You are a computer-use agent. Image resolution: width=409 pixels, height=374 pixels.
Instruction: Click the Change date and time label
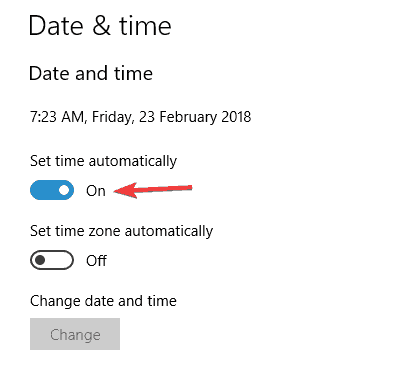pos(103,301)
